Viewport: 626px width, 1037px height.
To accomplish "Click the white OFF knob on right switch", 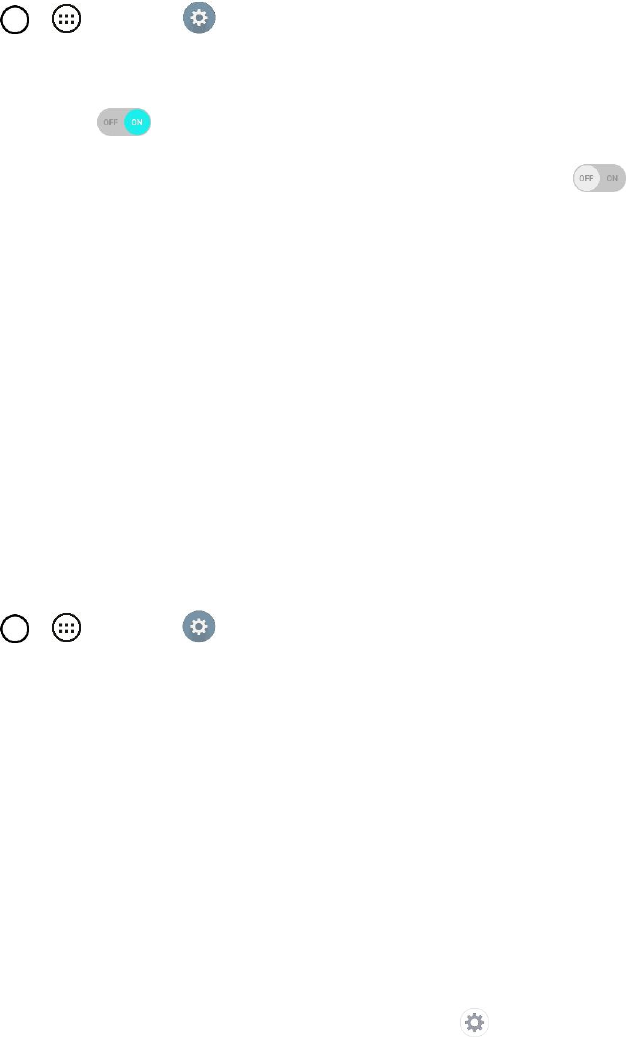I will (586, 178).
